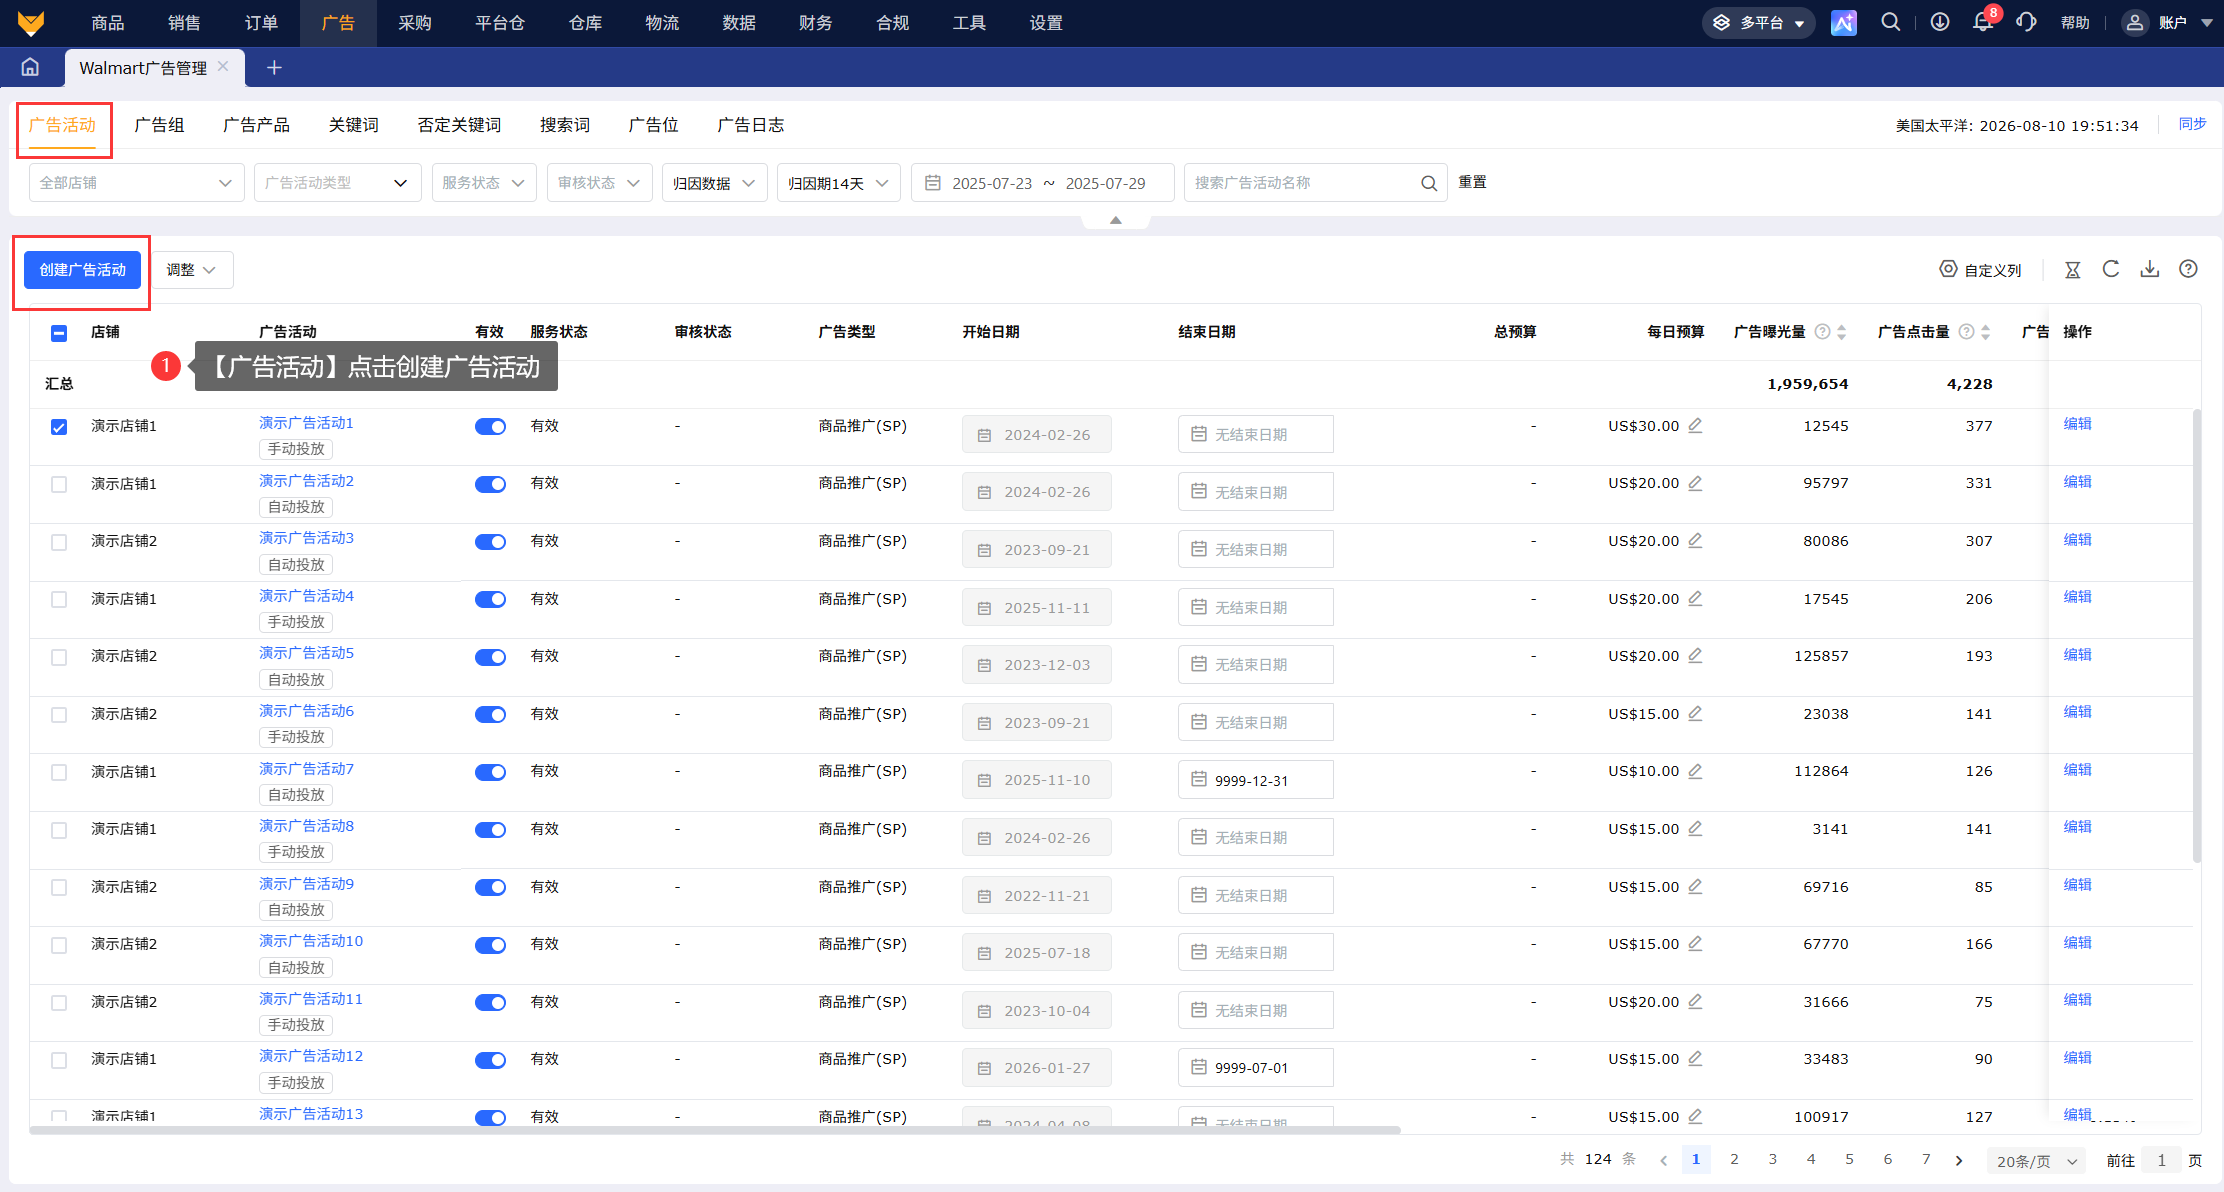Click help icon beside 广告曝光量
2224x1192 pixels.
(1822, 332)
